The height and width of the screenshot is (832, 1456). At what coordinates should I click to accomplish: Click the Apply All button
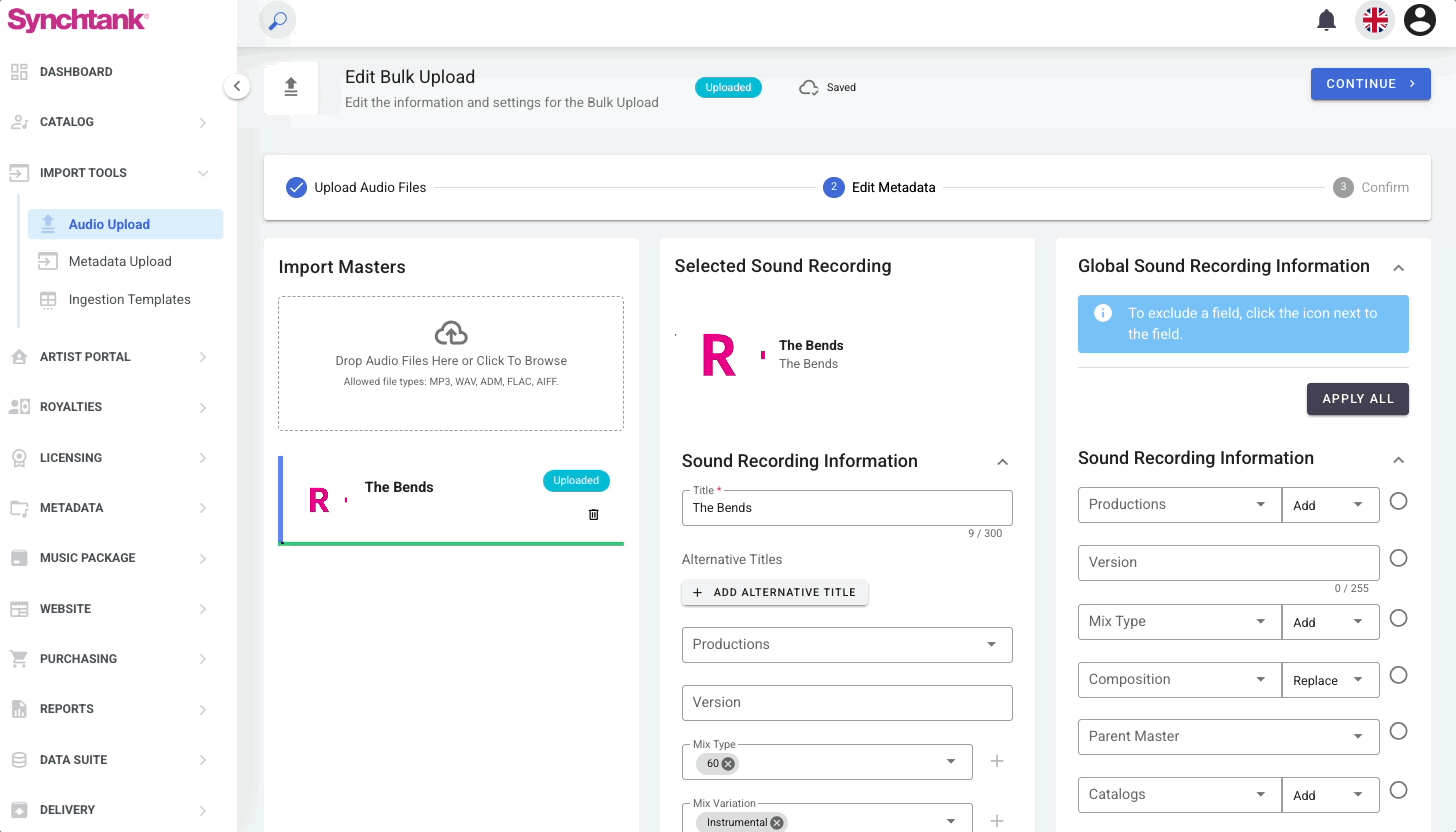click(x=1358, y=399)
